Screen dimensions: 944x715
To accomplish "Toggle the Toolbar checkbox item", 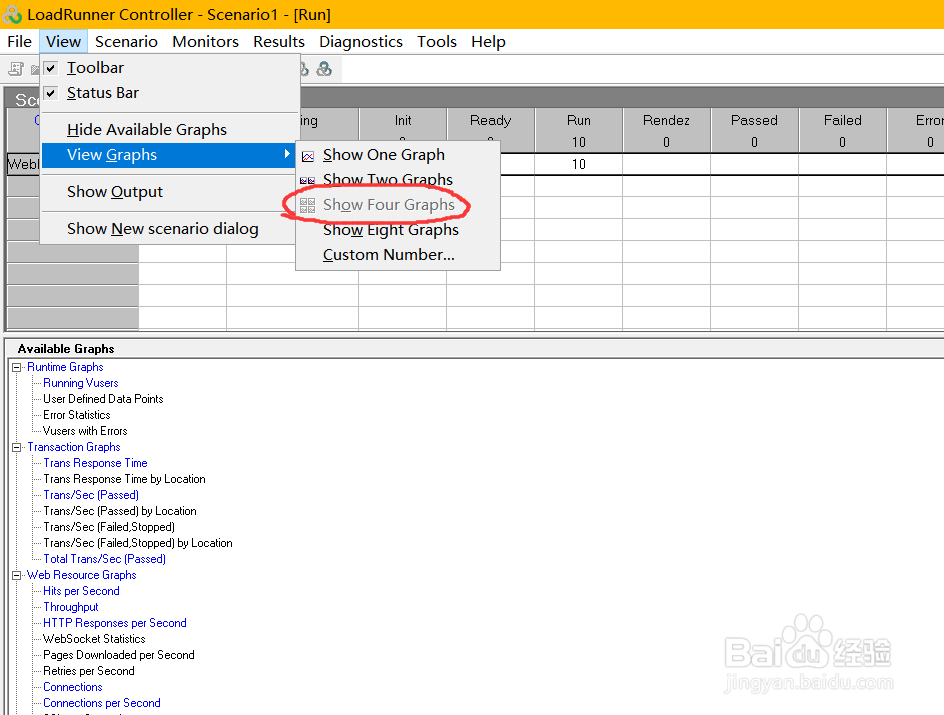I will tap(170, 68).
